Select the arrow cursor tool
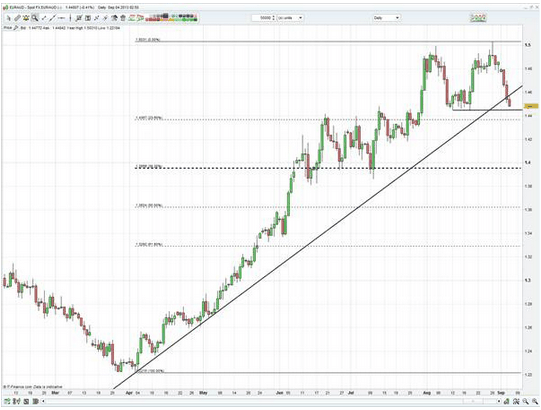 click(x=9, y=18)
